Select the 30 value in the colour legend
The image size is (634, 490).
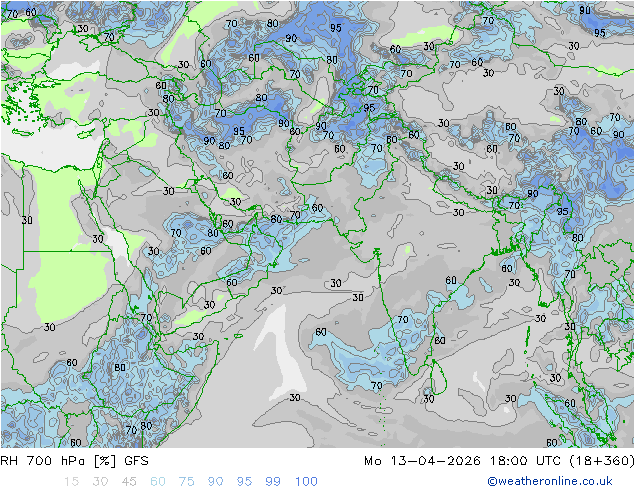100,482
